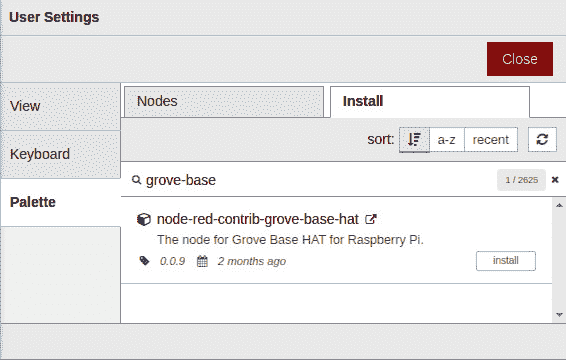Open the Keyboard settings section
Screen dimensions: 566x360
point(61,154)
